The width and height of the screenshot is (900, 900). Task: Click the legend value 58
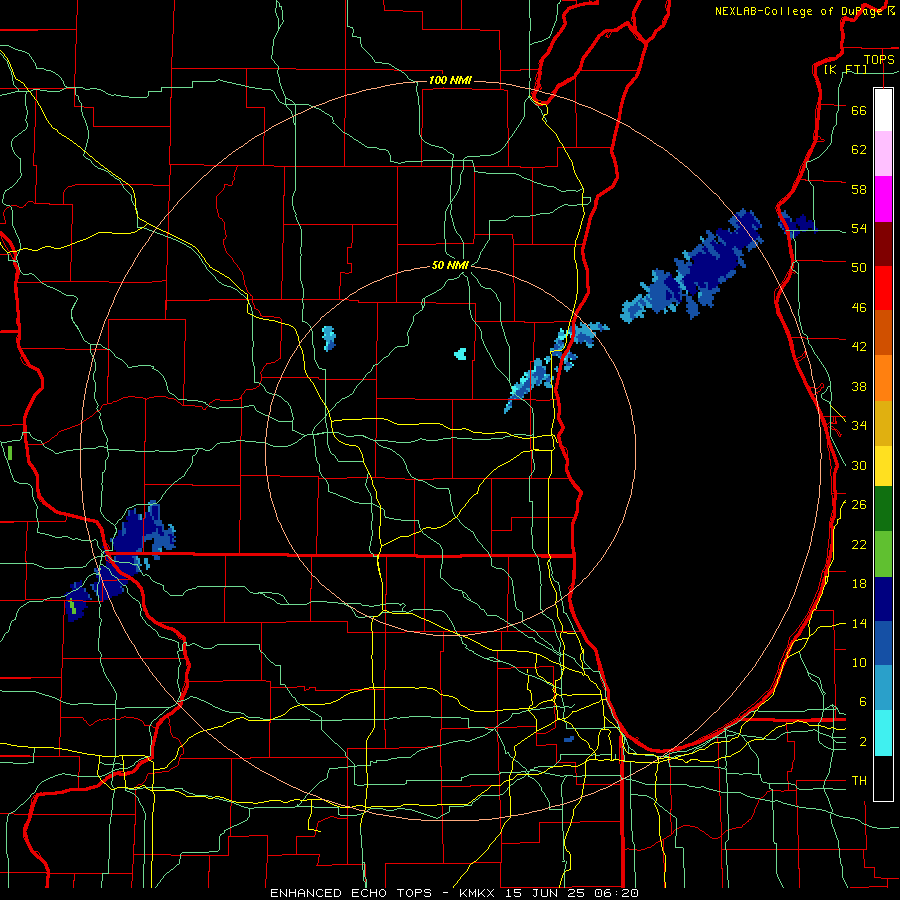859,189
